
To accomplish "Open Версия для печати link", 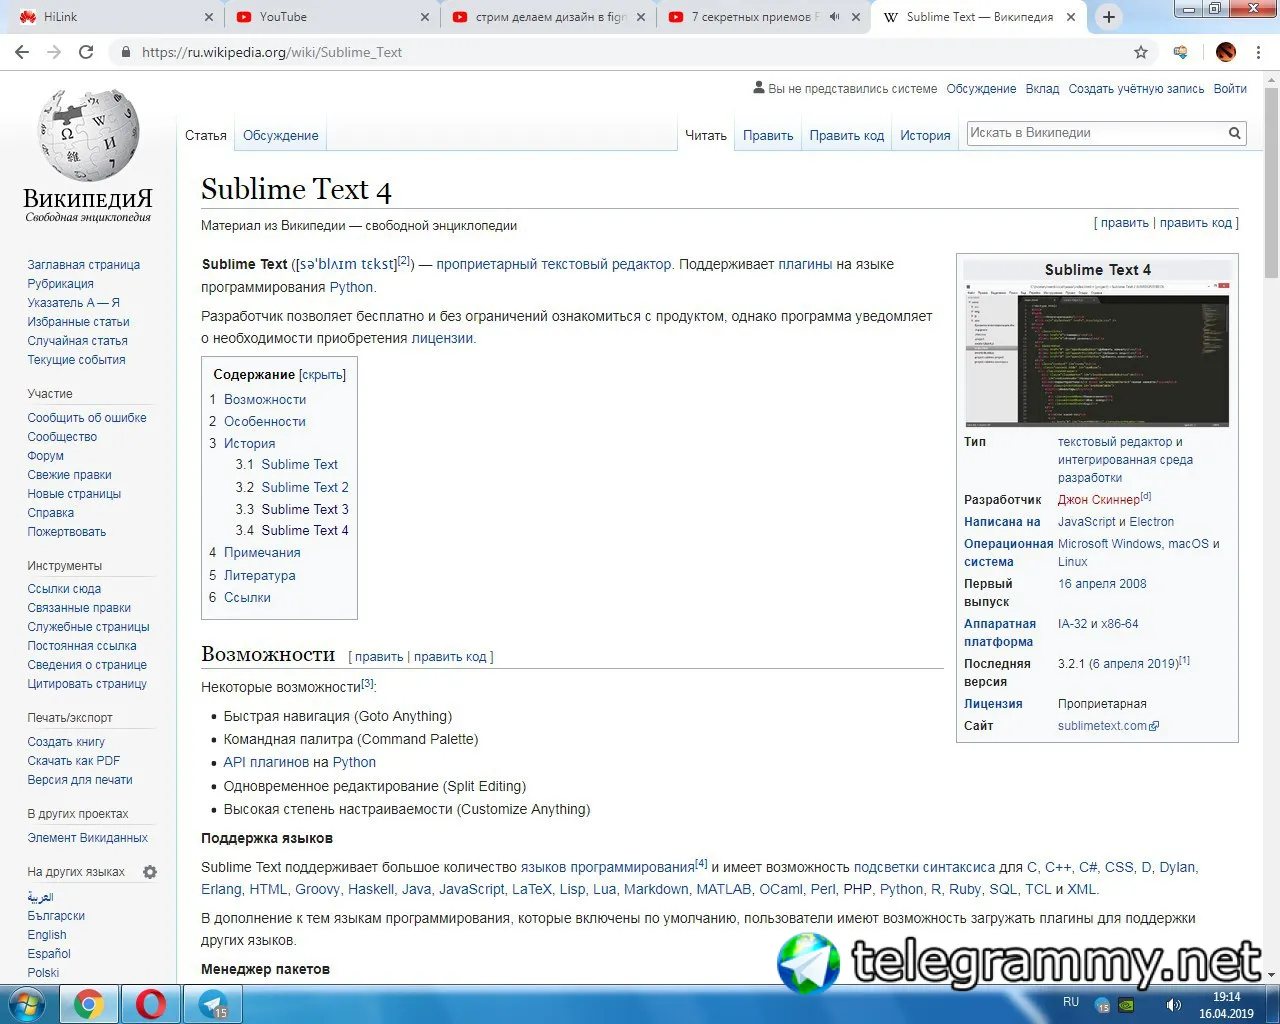I will (80, 780).
